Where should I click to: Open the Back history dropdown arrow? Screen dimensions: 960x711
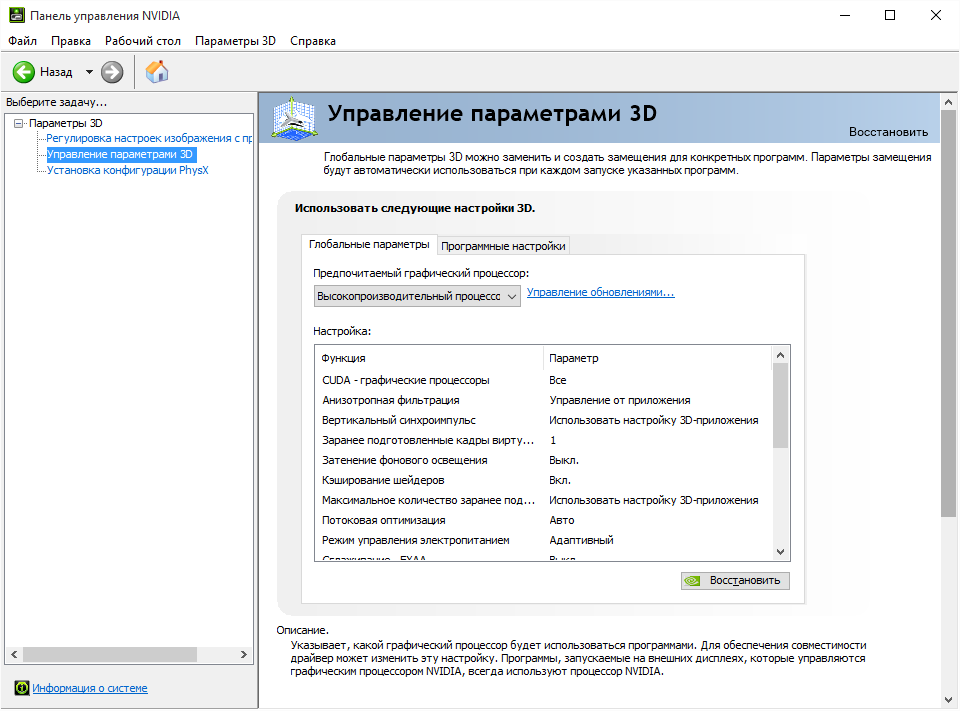tap(89, 72)
